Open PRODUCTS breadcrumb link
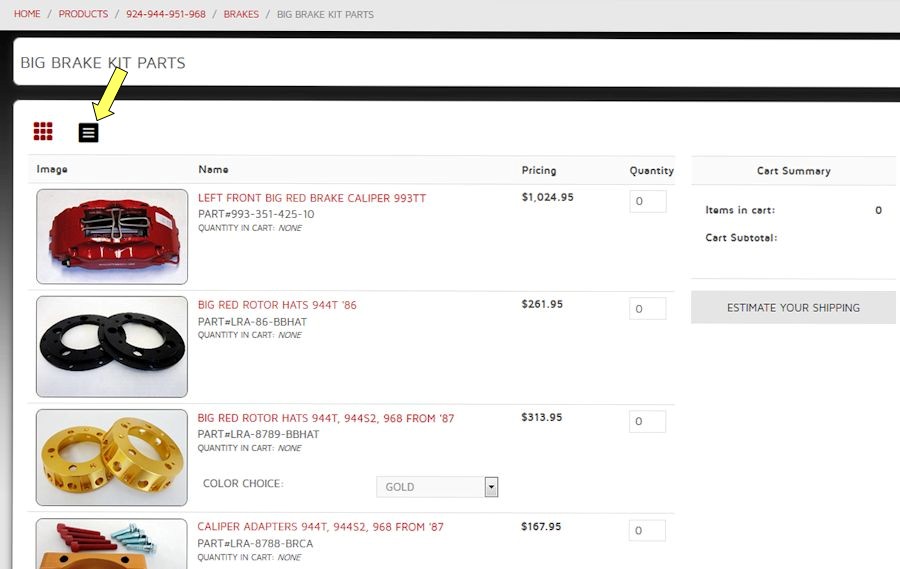Image resolution: width=900 pixels, height=569 pixels. [83, 14]
